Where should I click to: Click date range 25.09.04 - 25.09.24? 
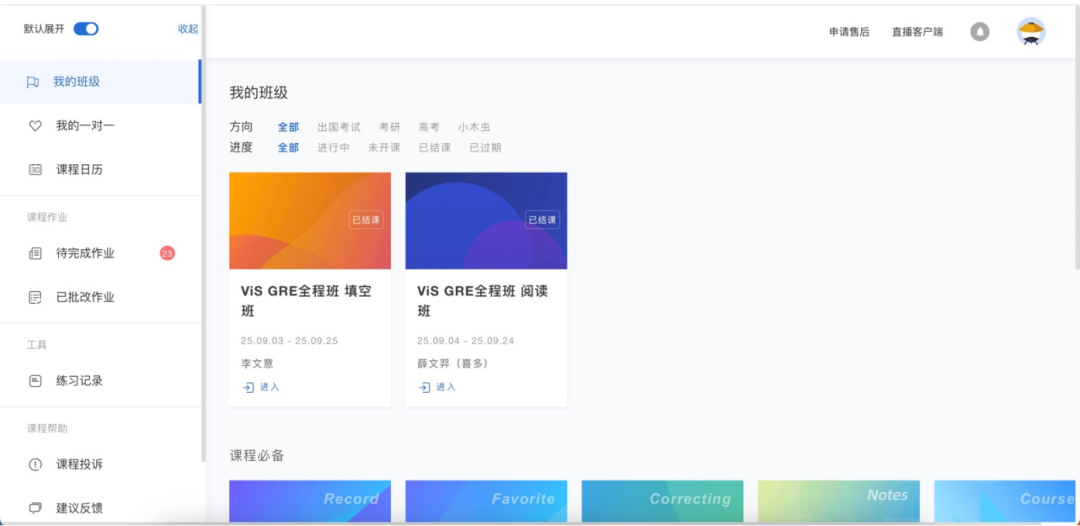pos(466,341)
